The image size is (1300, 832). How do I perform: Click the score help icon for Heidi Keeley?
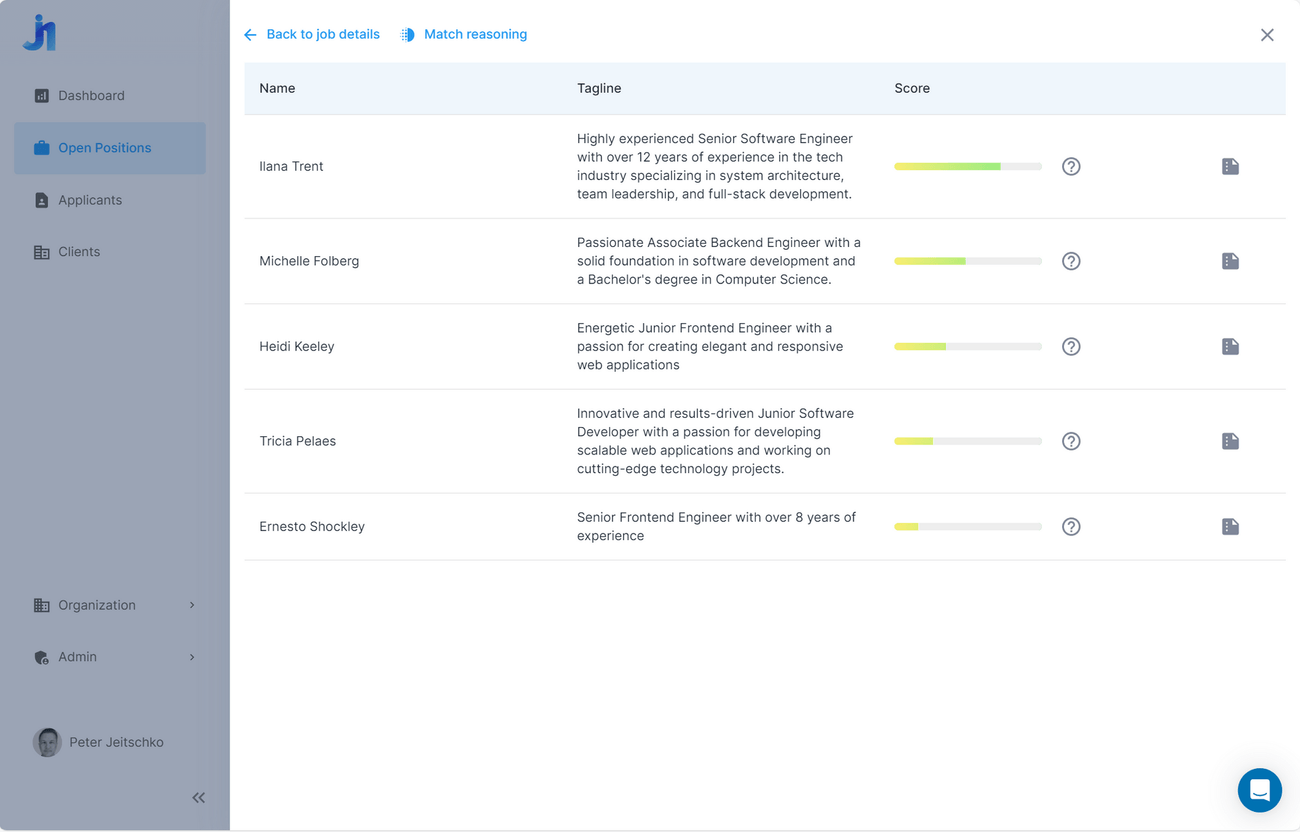(x=1071, y=347)
